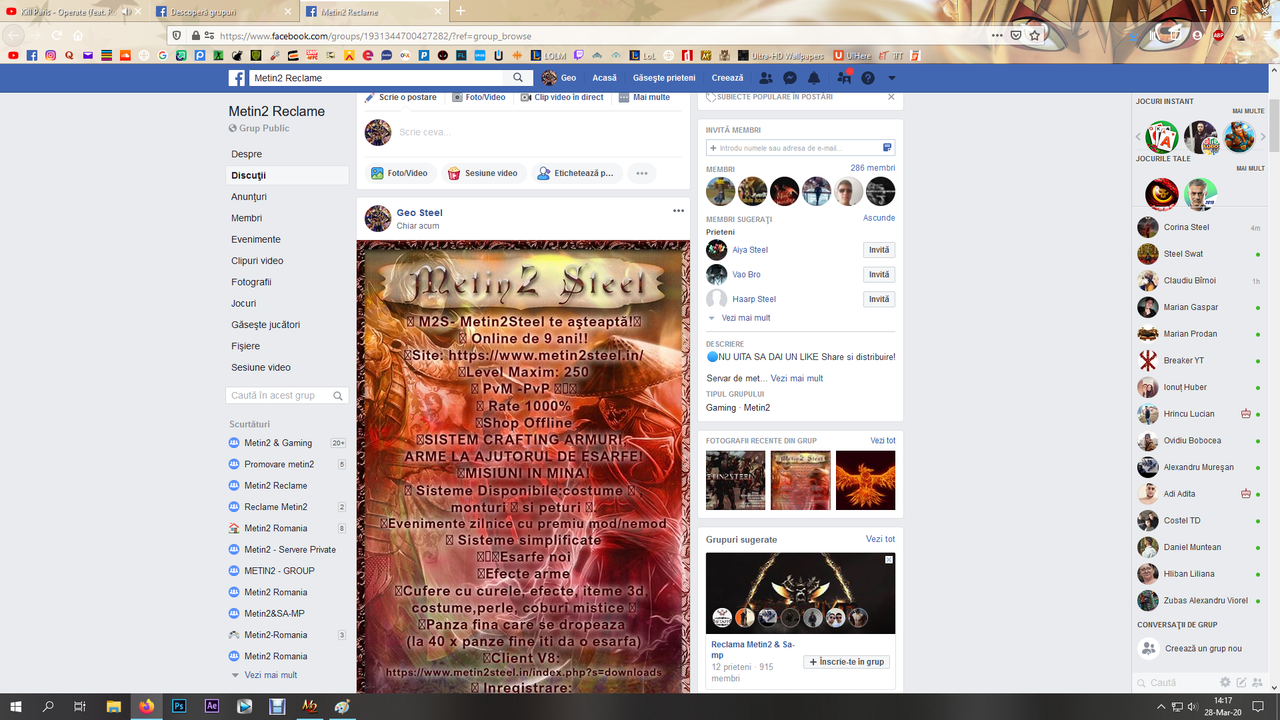Open the Notifications bell icon
The image size is (1280, 720).
point(814,78)
